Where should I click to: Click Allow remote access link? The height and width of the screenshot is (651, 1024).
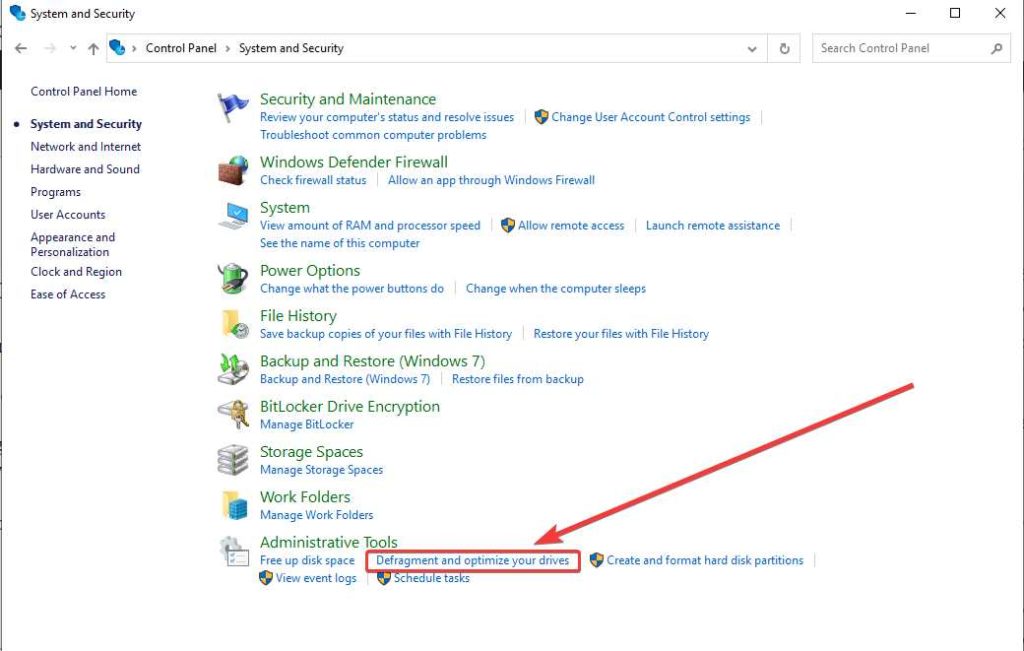pos(571,226)
